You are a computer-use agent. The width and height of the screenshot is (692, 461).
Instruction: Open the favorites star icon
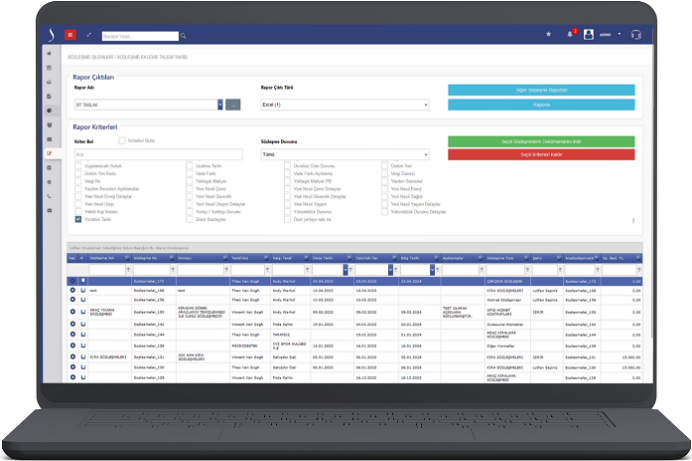(548, 34)
